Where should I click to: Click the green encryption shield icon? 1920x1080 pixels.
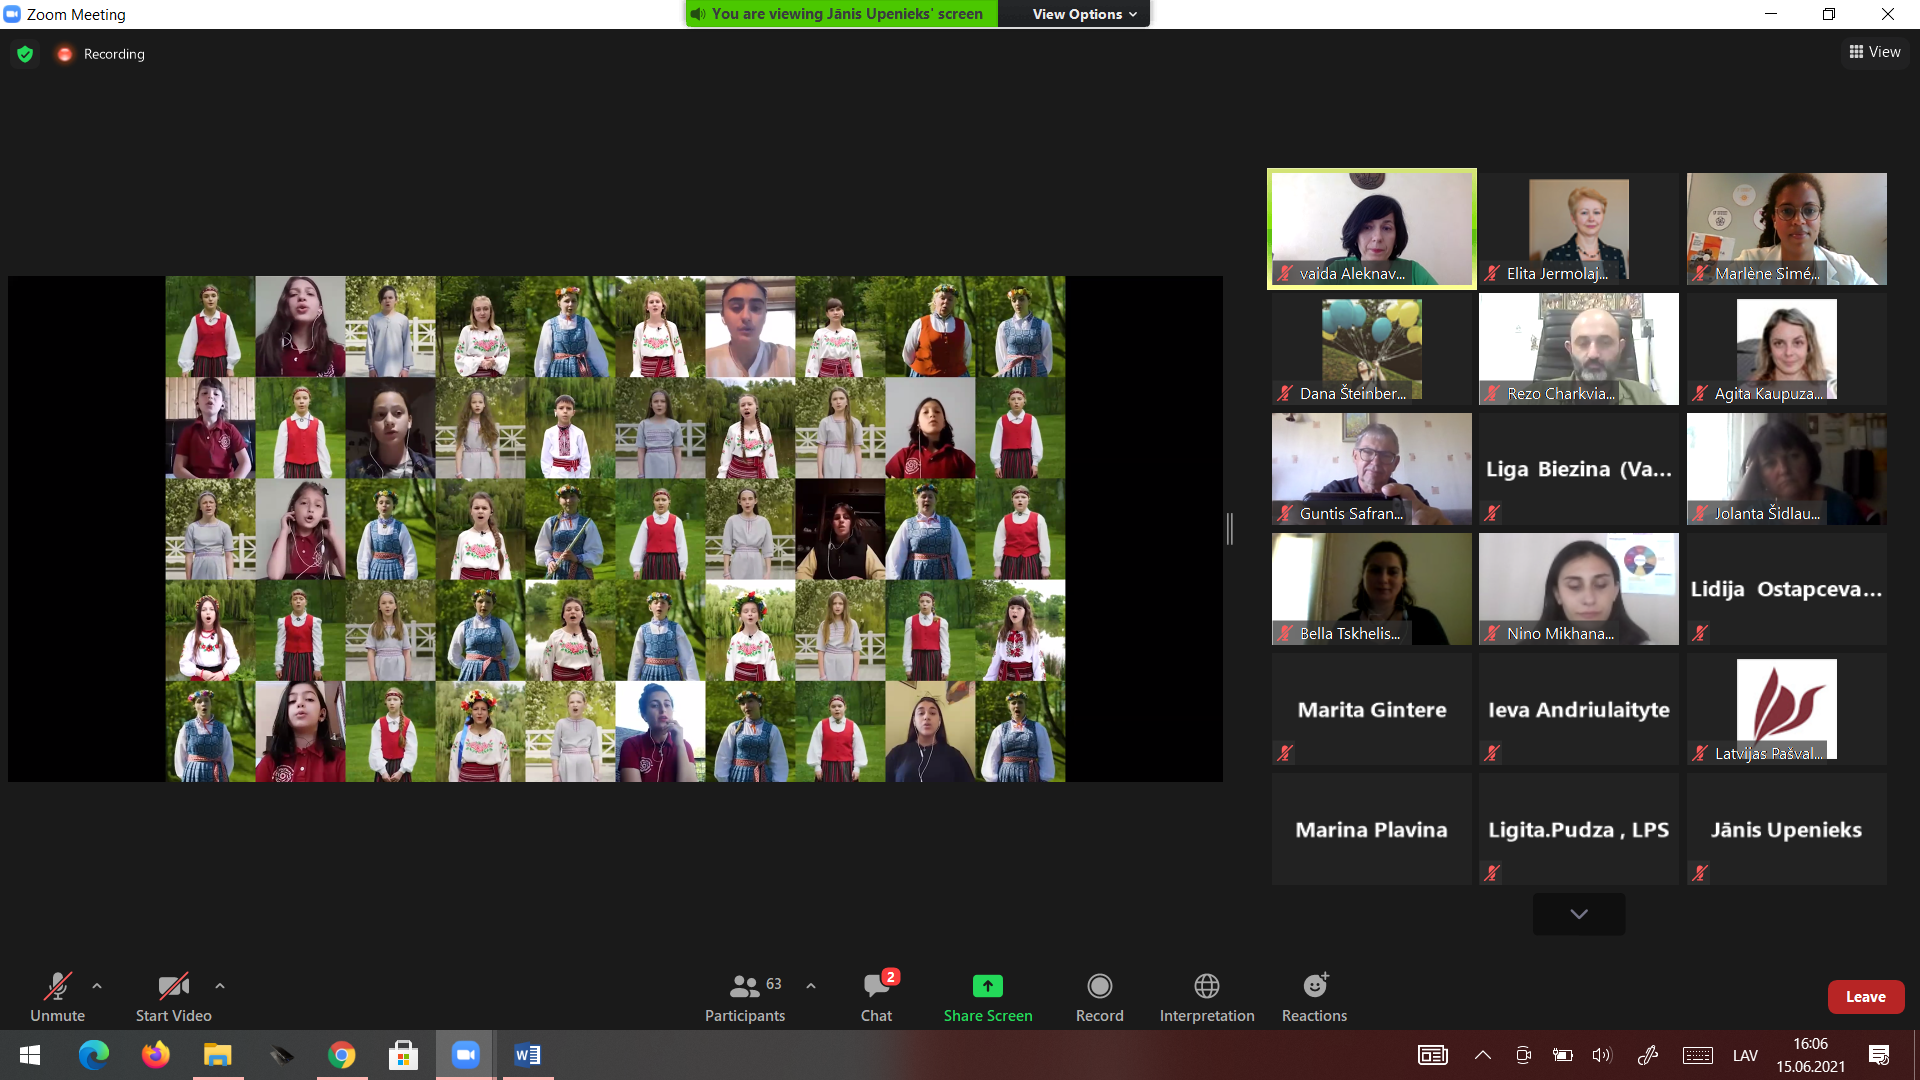tap(25, 54)
